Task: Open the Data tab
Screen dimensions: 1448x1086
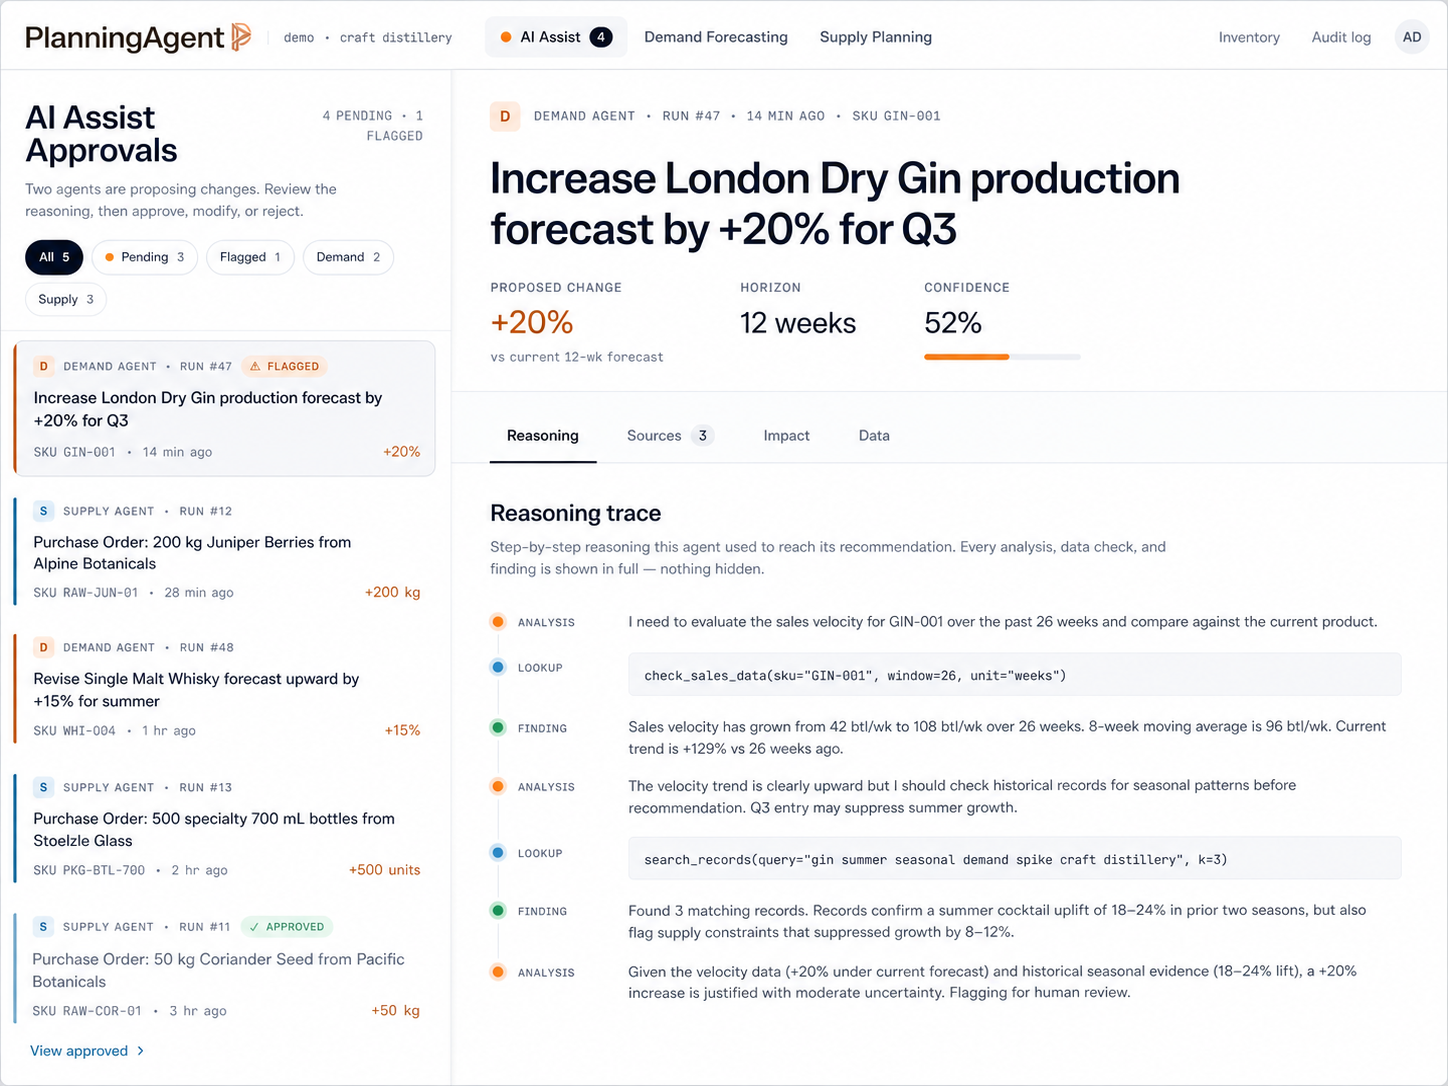Action: (x=874, y=436)
